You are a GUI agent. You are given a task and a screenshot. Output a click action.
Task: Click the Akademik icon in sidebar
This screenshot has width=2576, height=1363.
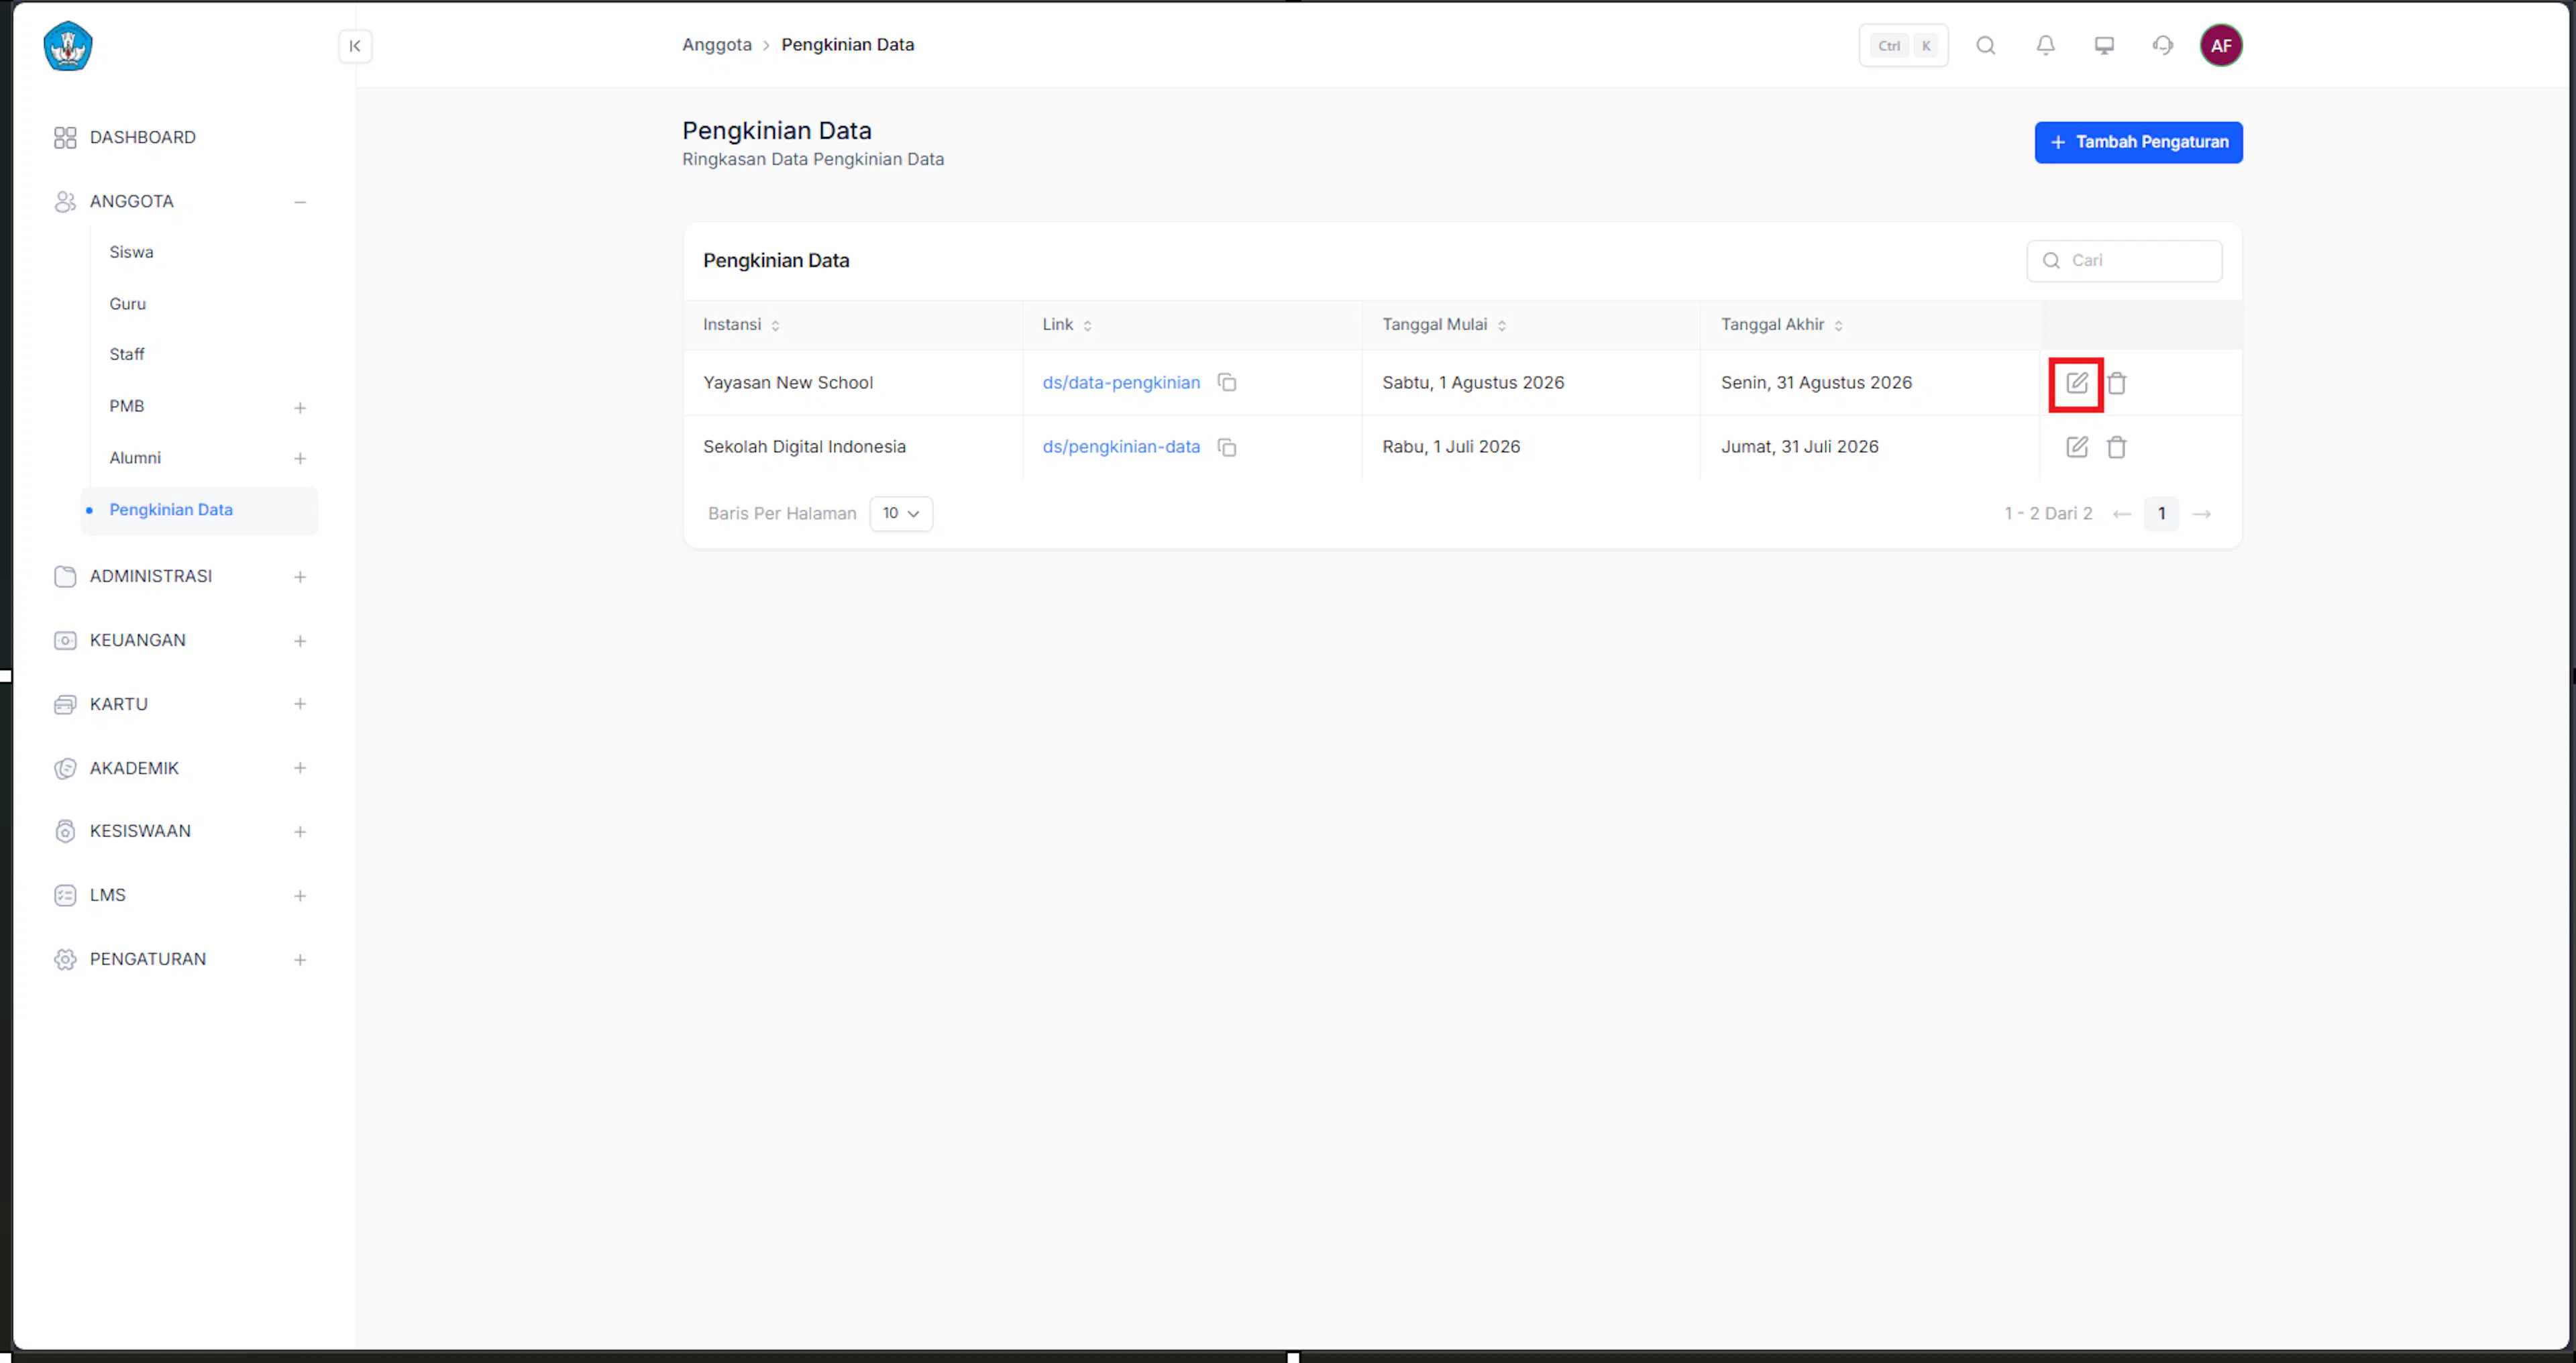pos(65,769)
